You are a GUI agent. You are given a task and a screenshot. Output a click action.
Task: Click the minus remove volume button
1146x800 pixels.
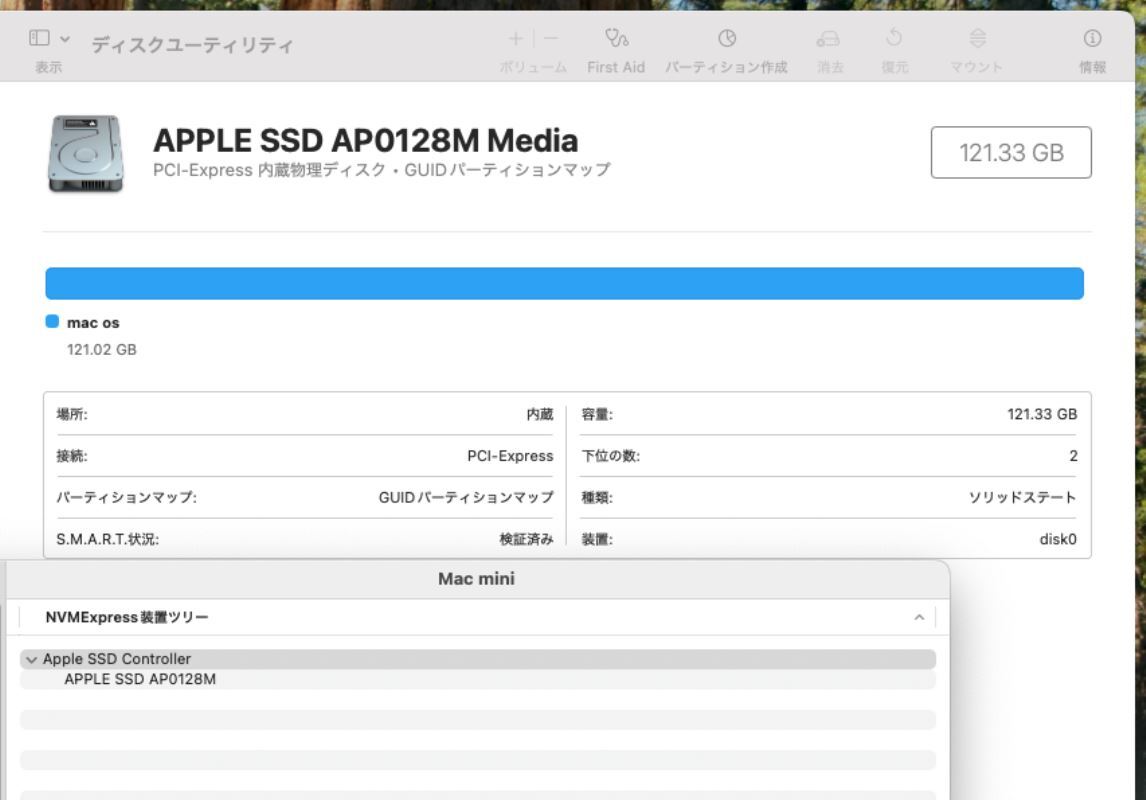point(551,39)
